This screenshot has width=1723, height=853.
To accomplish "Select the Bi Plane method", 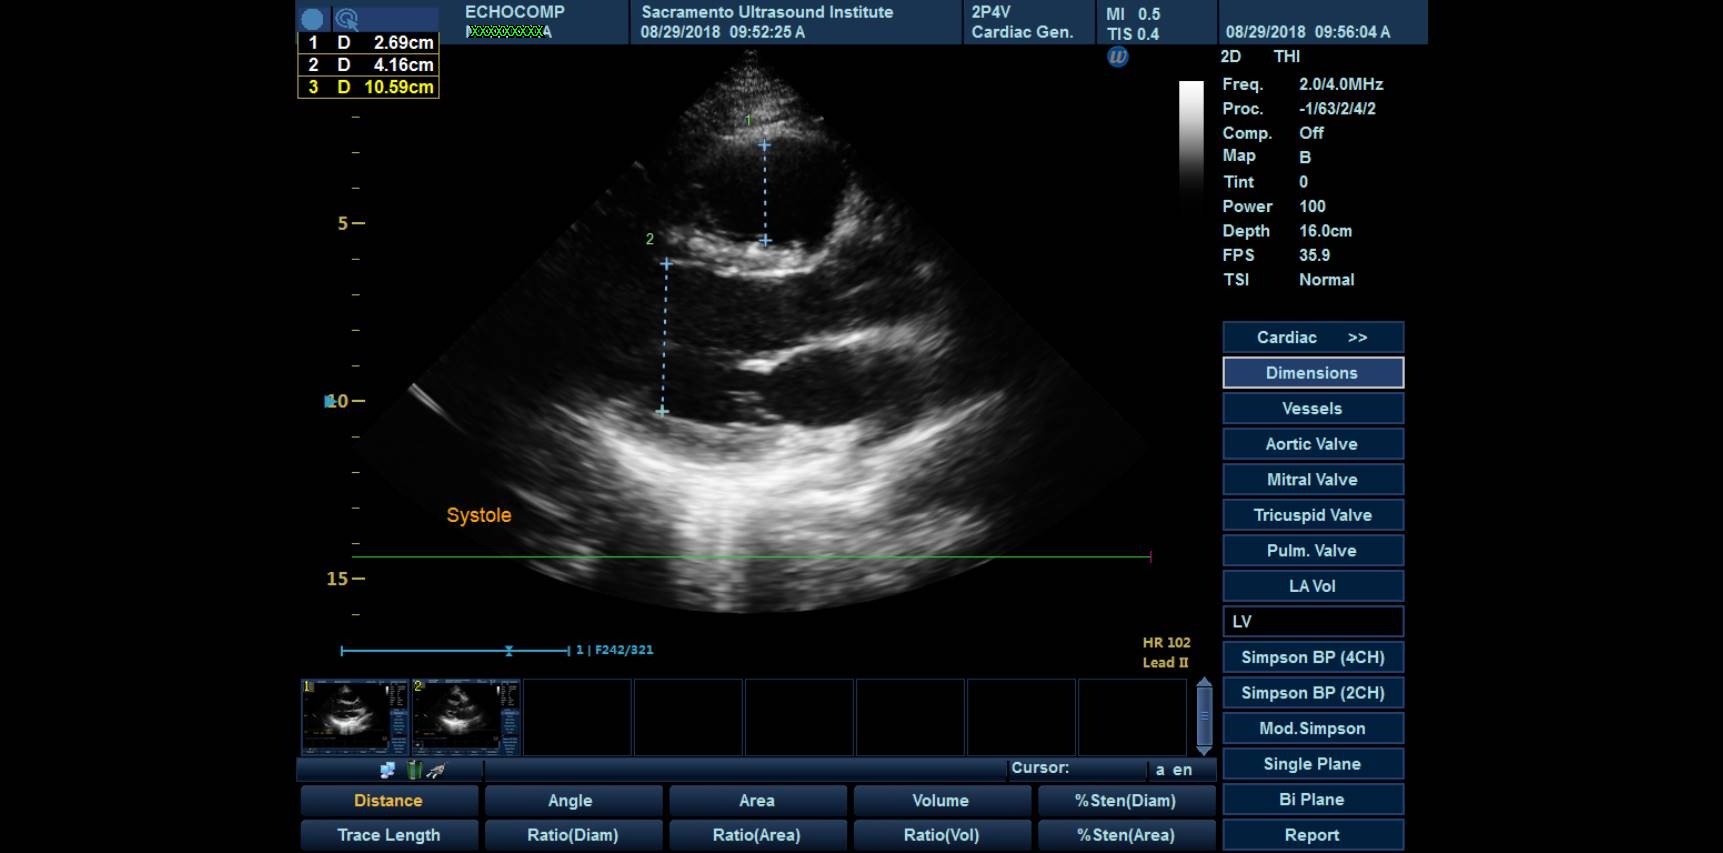I will [x=1312, y=799].
